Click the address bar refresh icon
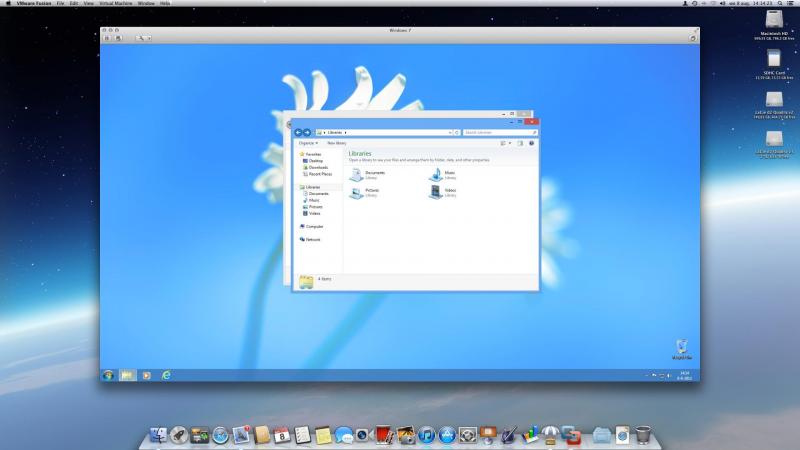The image size is (800, 450). coord(457,132)
